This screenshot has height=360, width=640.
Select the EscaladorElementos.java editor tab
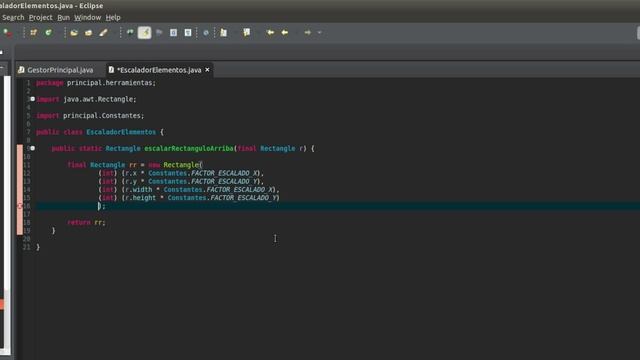coord(159,70)
